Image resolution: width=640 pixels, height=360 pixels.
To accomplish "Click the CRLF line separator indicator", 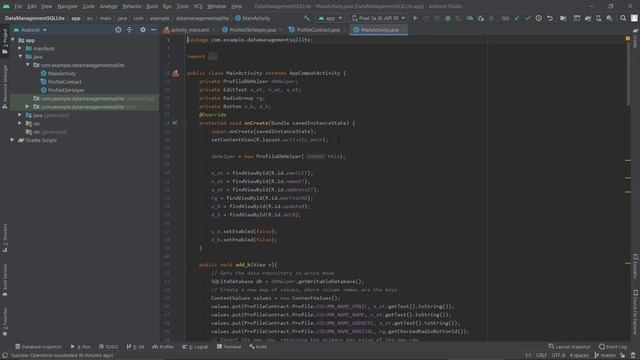I will [x=542, y=356].
